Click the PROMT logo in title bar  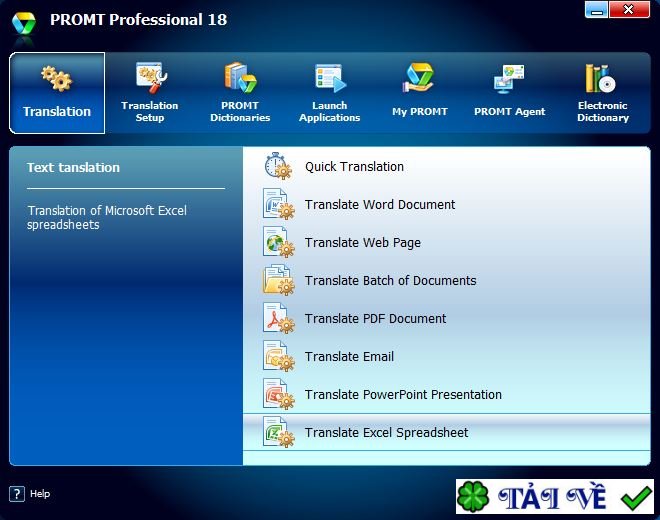pyautogui.click(x=24, y=23)
